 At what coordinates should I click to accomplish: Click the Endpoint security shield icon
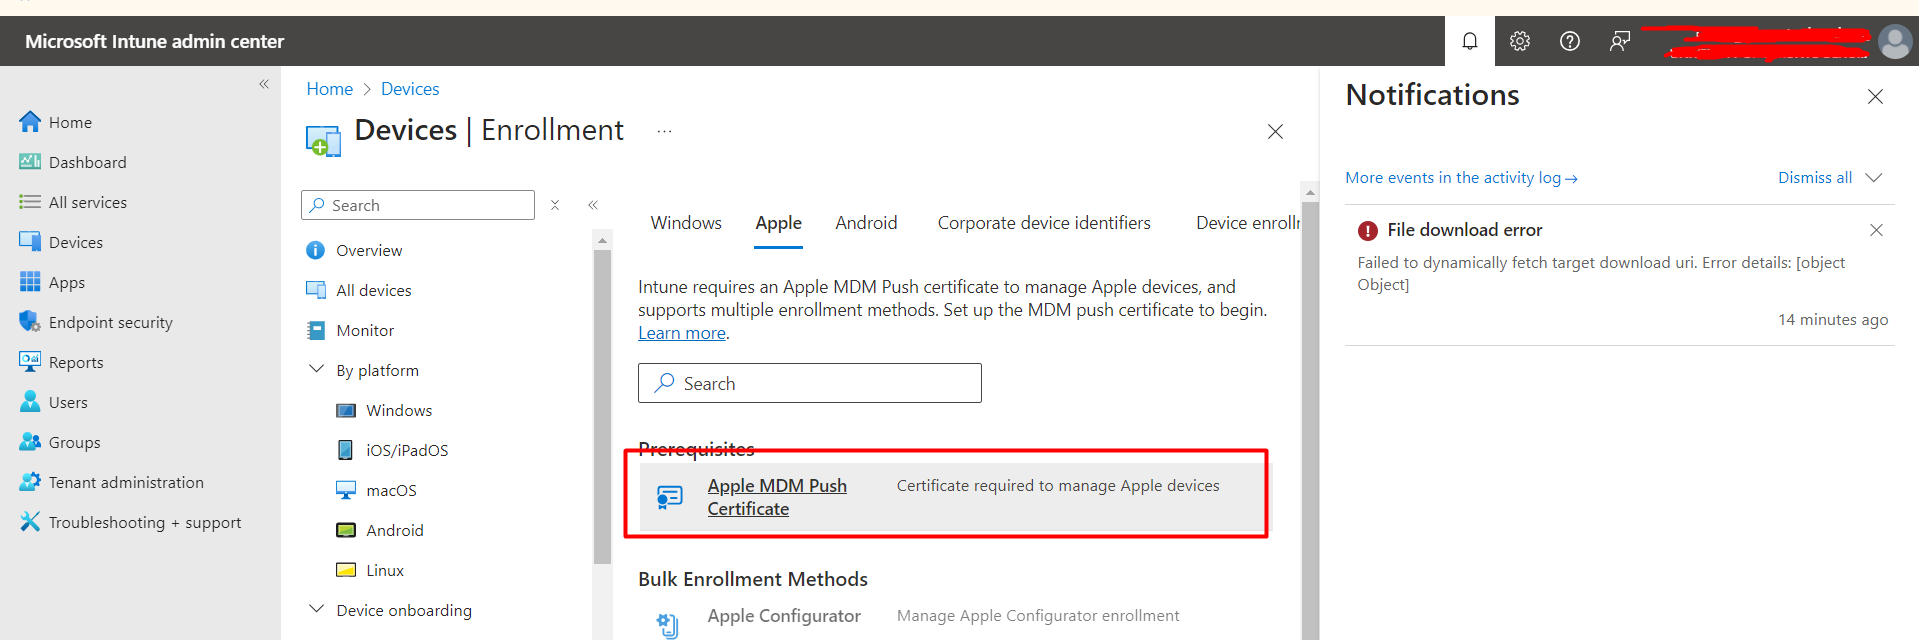(30, 322)
